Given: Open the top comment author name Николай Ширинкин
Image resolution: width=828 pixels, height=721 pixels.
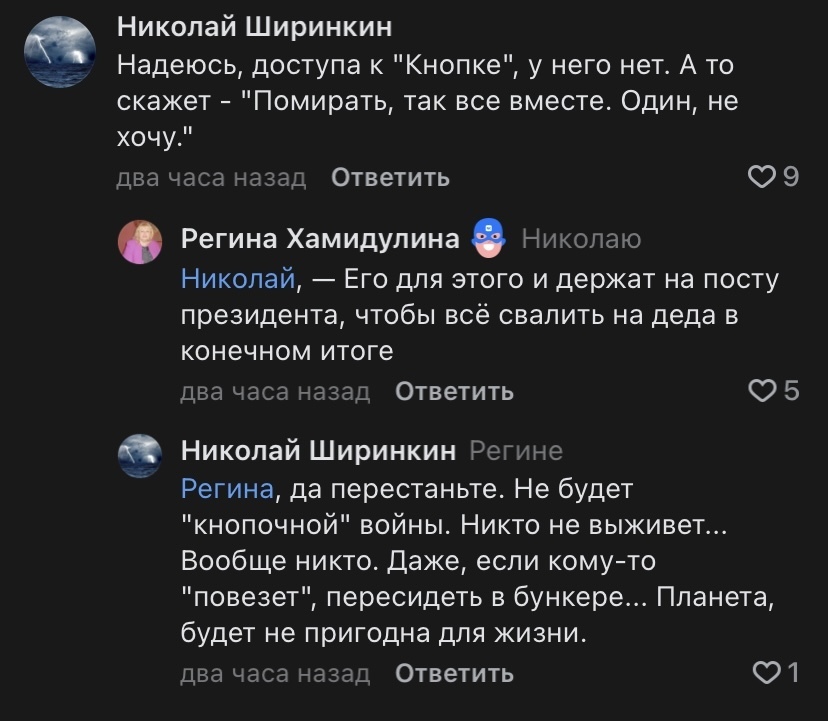Looking at the screenshot, I should tap(255, 25).
